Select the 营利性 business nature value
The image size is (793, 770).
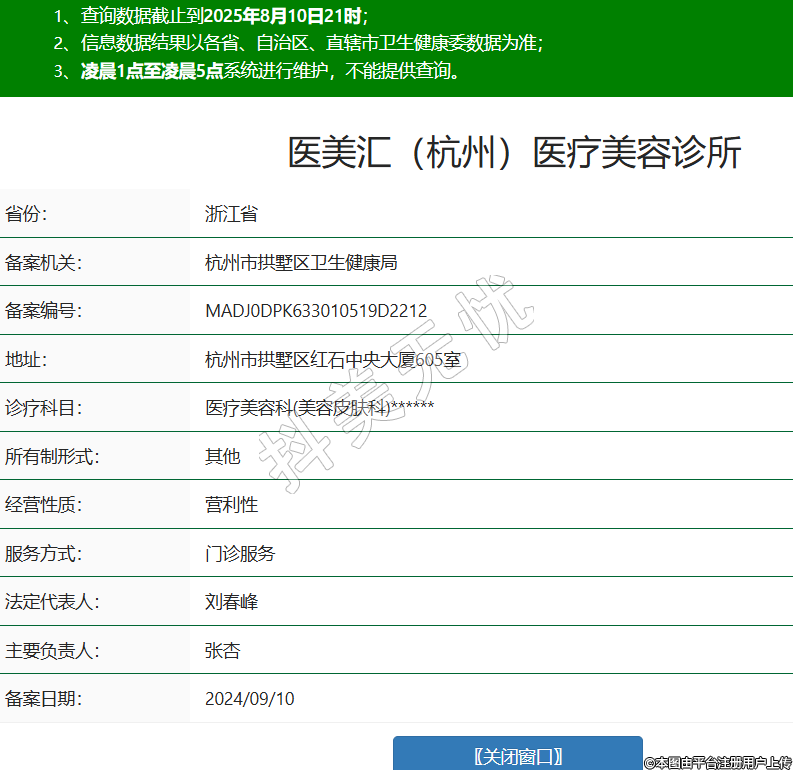point(231,504)
